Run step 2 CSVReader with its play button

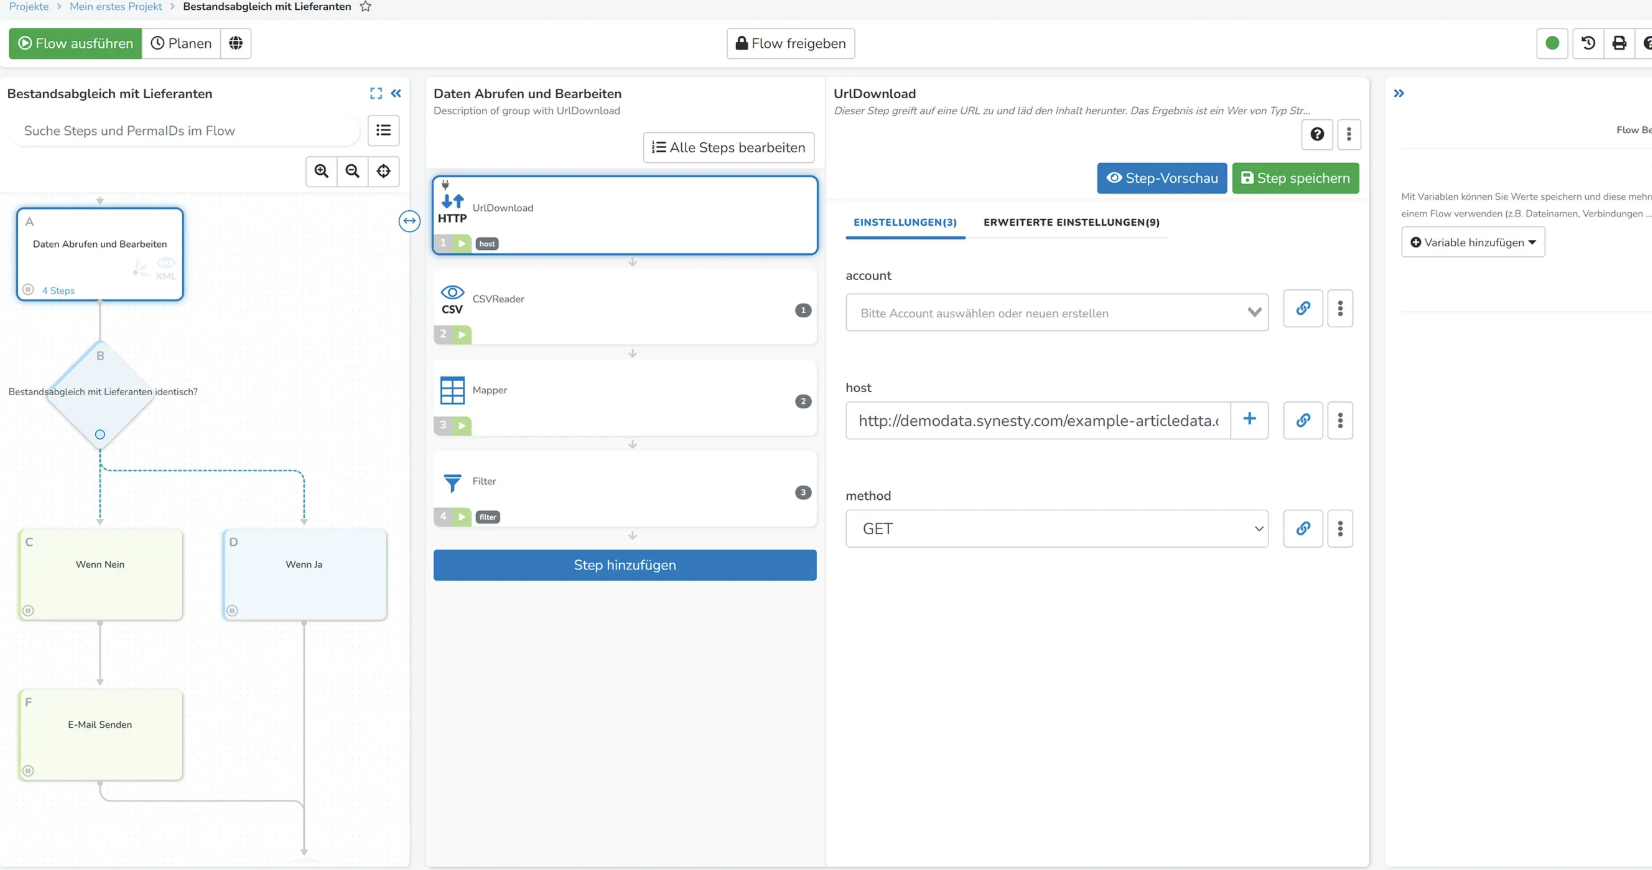click(462, 334)
